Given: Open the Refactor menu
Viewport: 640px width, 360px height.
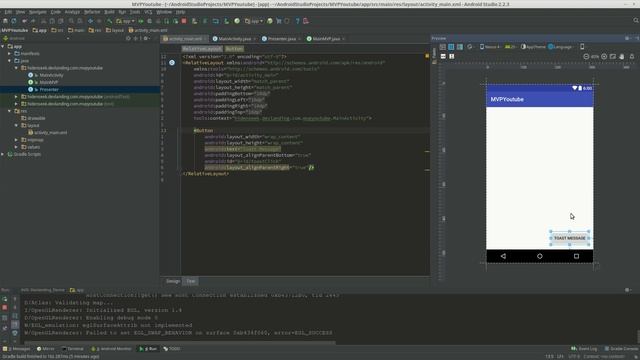Looking at the screenshot, I should 92,12.
